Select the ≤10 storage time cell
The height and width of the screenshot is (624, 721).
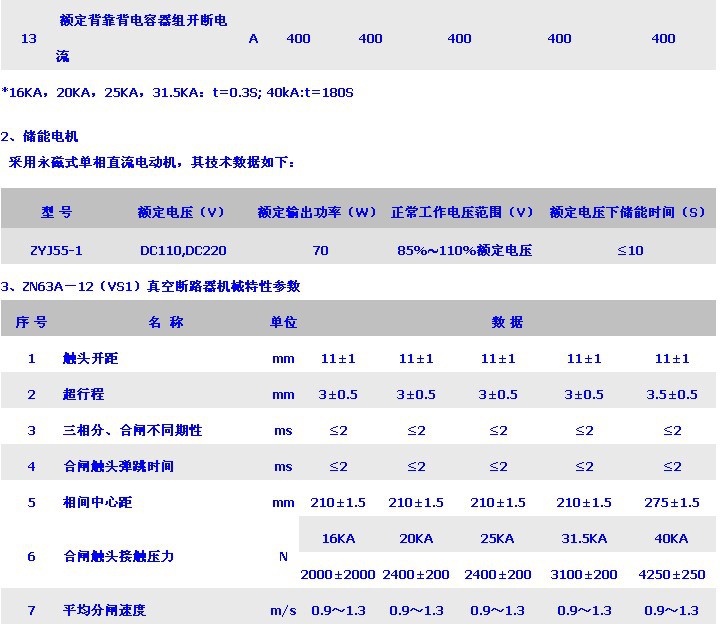pos(630,250)
